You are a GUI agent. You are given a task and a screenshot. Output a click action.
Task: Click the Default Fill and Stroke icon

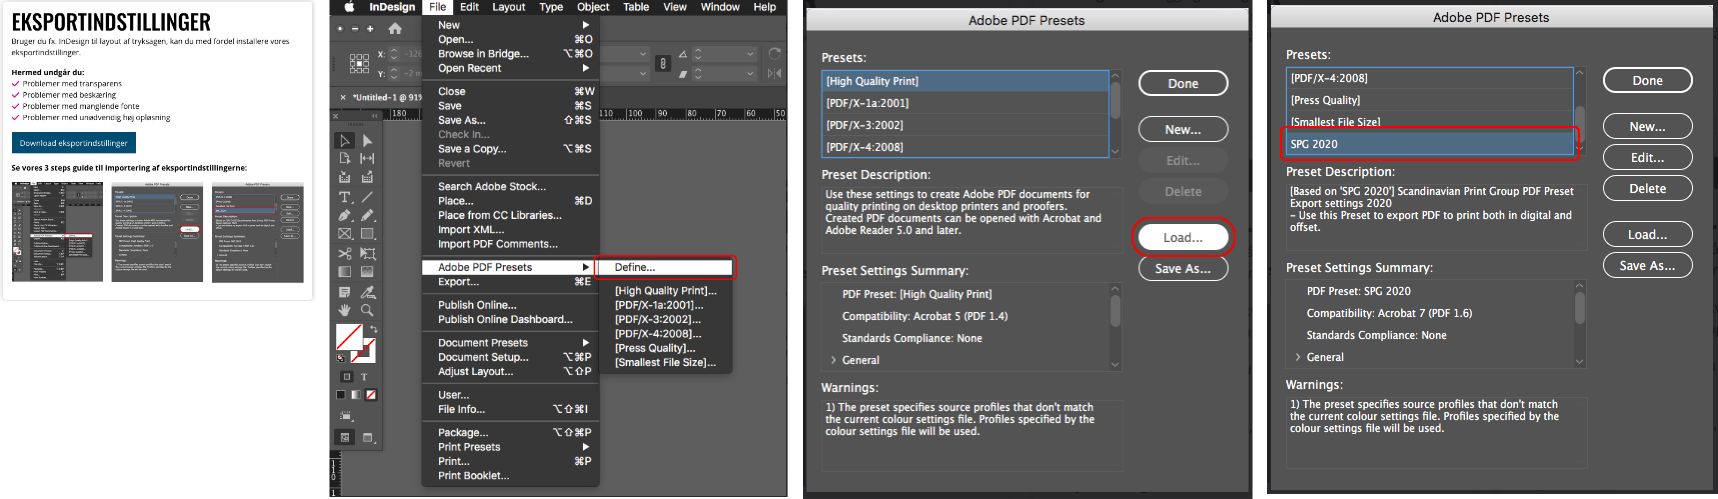click(x=341, y=358)
